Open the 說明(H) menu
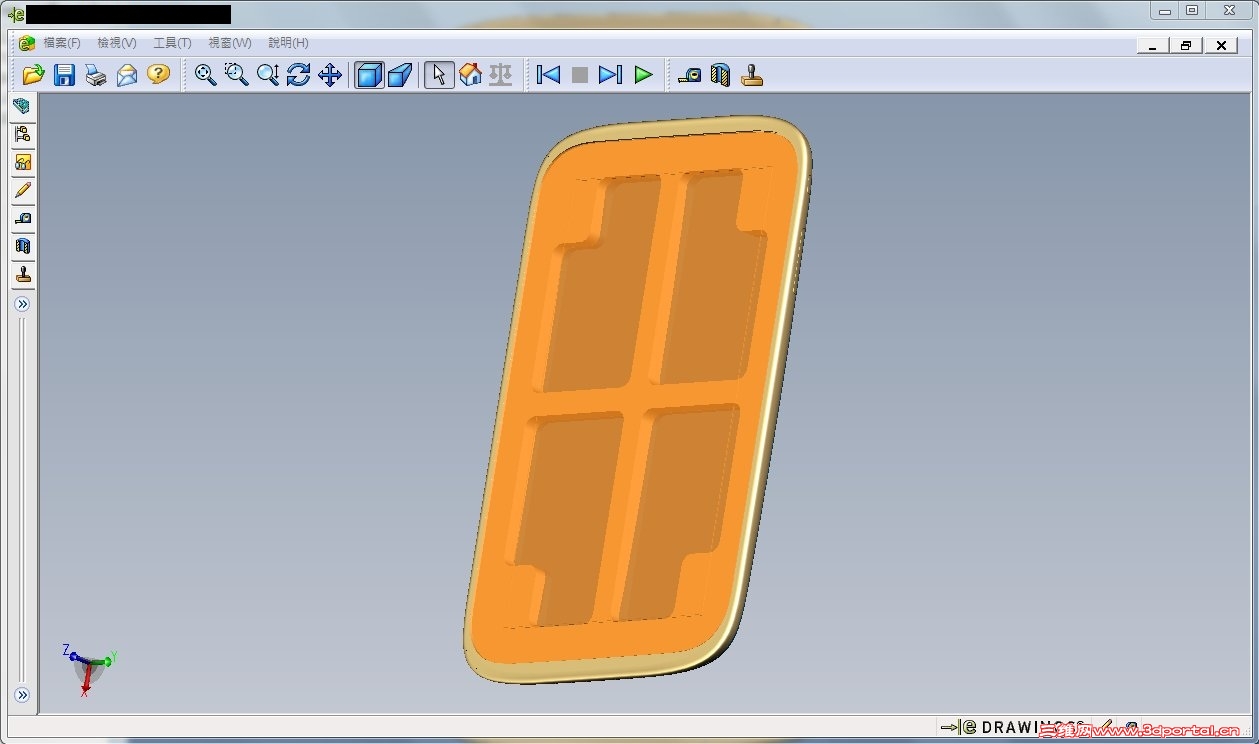This screenshot has width=1259, height=744. pyautogui.click(x=288, y=43)
